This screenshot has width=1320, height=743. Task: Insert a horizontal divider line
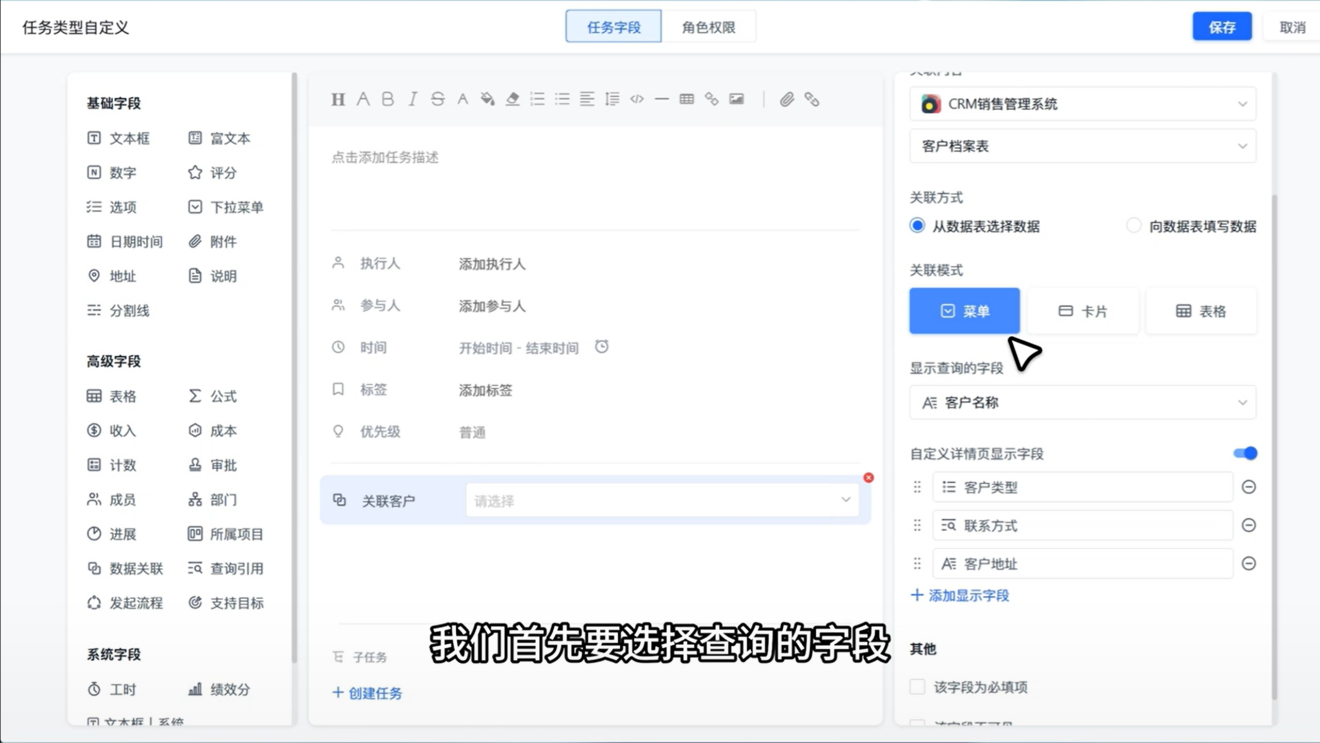coord(662,99)
